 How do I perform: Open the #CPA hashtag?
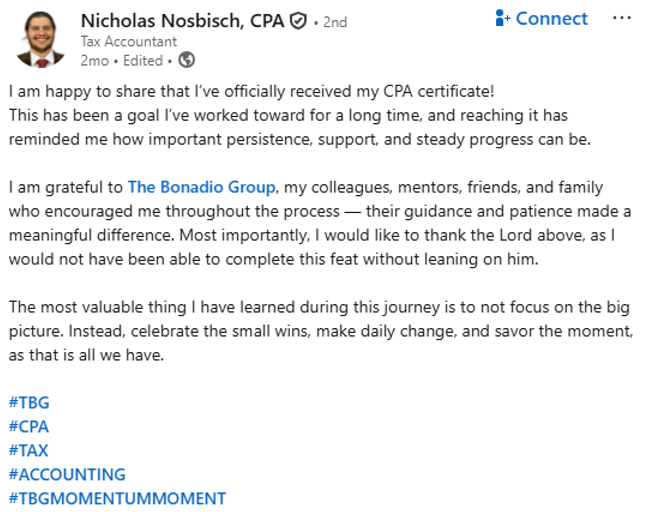[29, 426]
